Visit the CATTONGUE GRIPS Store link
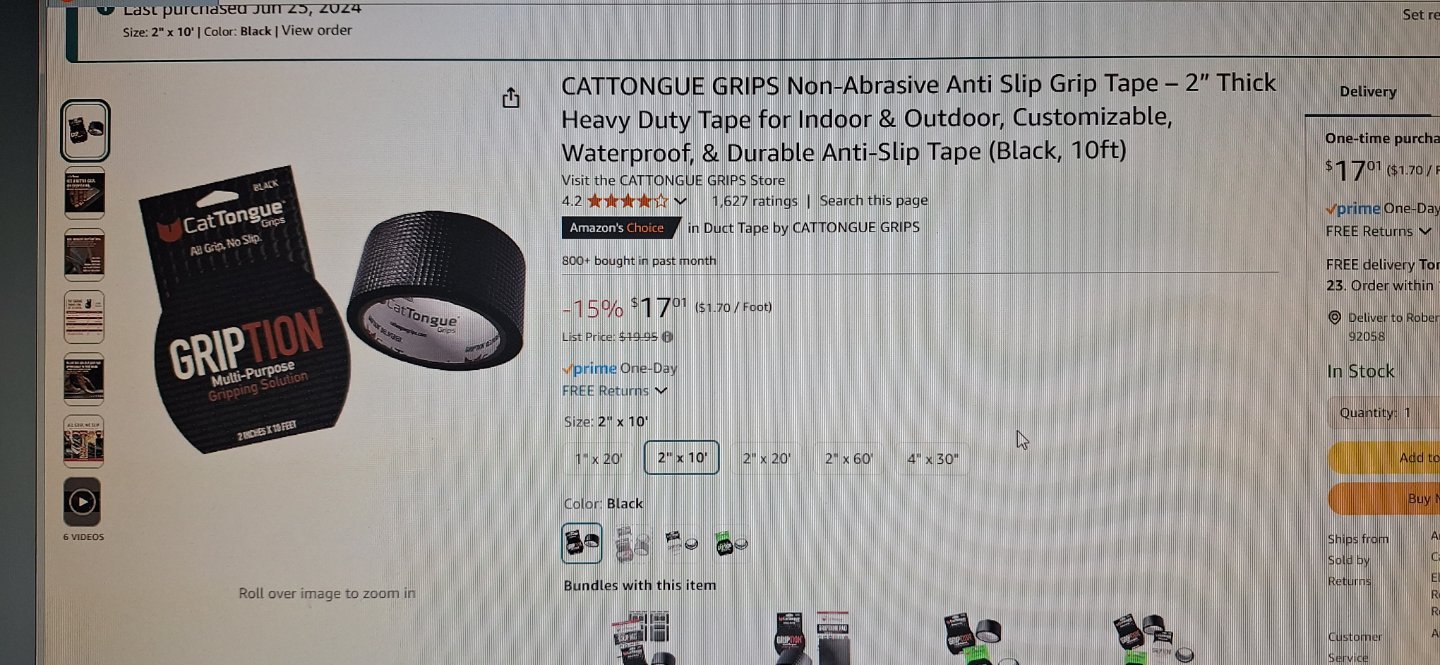The height and width of the screenshot is (665, 1440). pyautogui.click(x=673, y=181)
